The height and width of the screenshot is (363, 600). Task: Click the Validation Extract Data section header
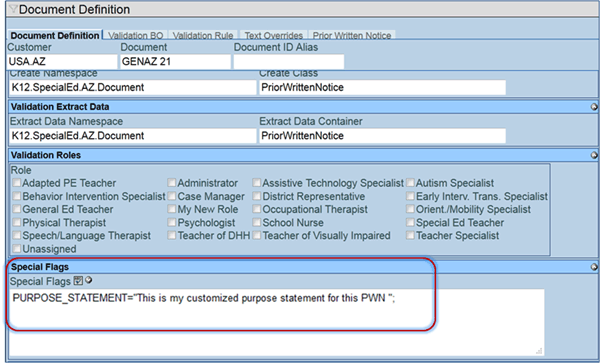303,107
